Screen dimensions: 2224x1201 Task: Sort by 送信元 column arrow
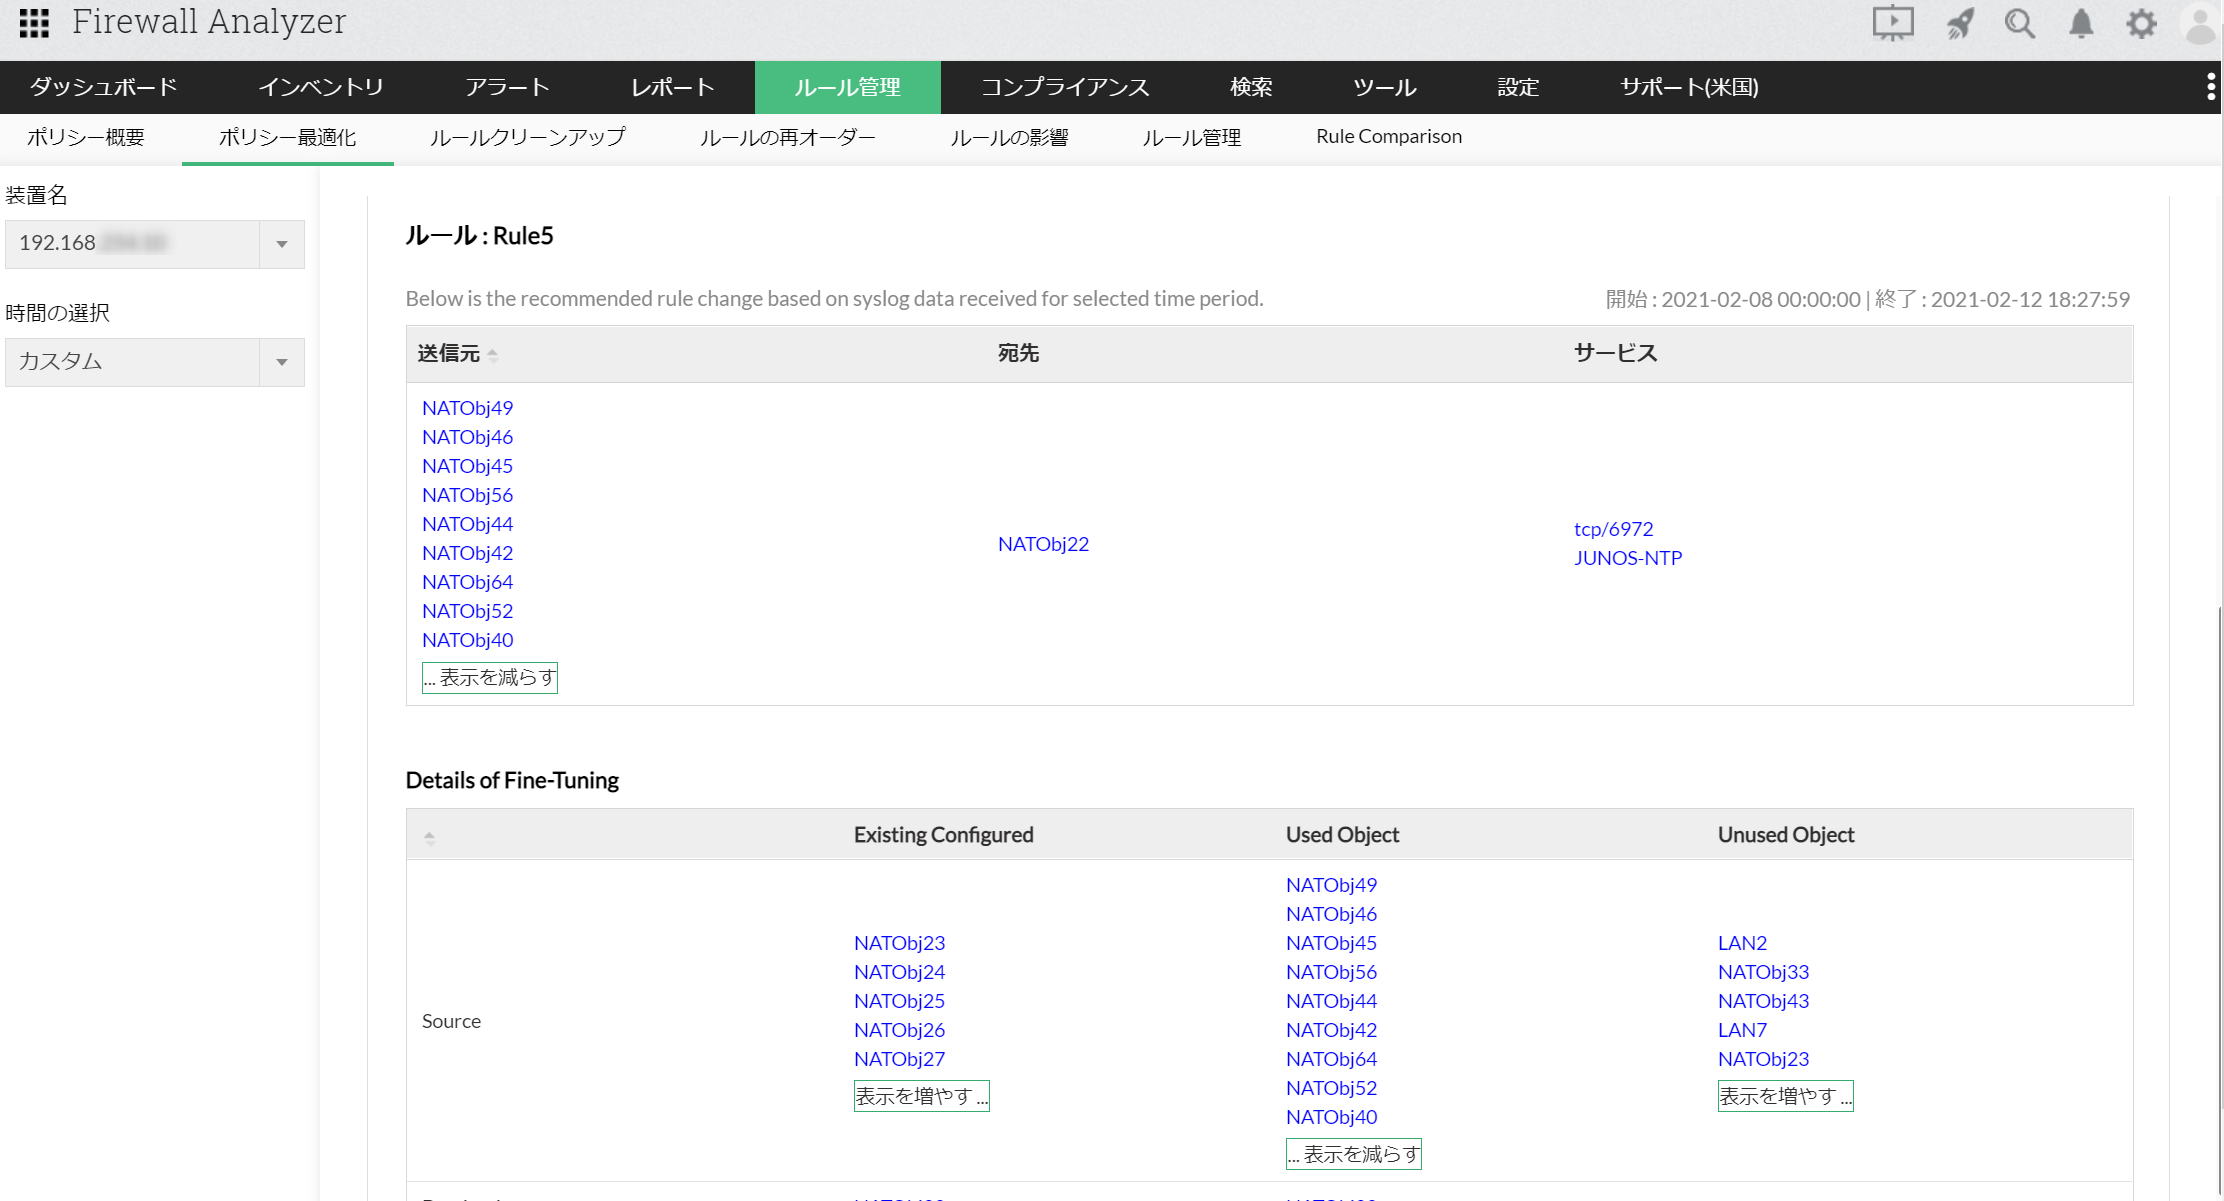point(493,354)
